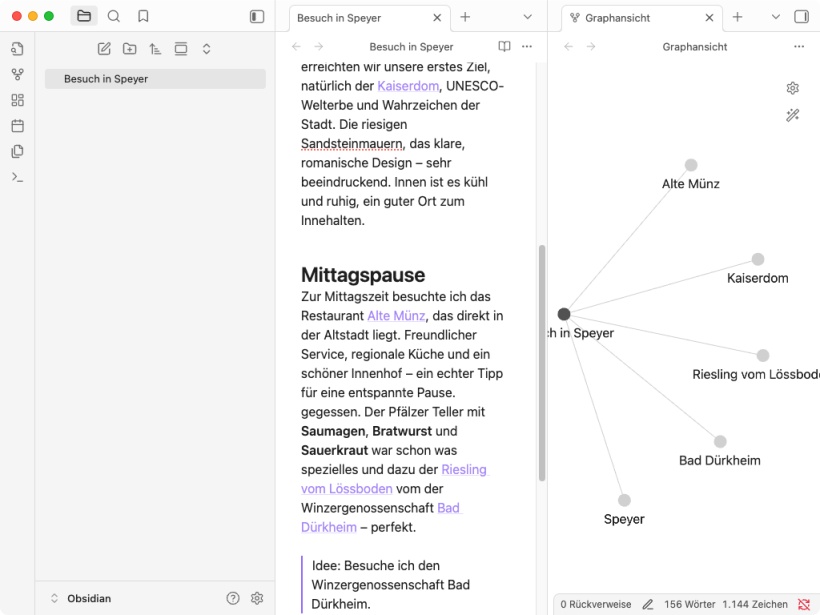Toggle editing mode pencil in status bar

tap(647, 604)
